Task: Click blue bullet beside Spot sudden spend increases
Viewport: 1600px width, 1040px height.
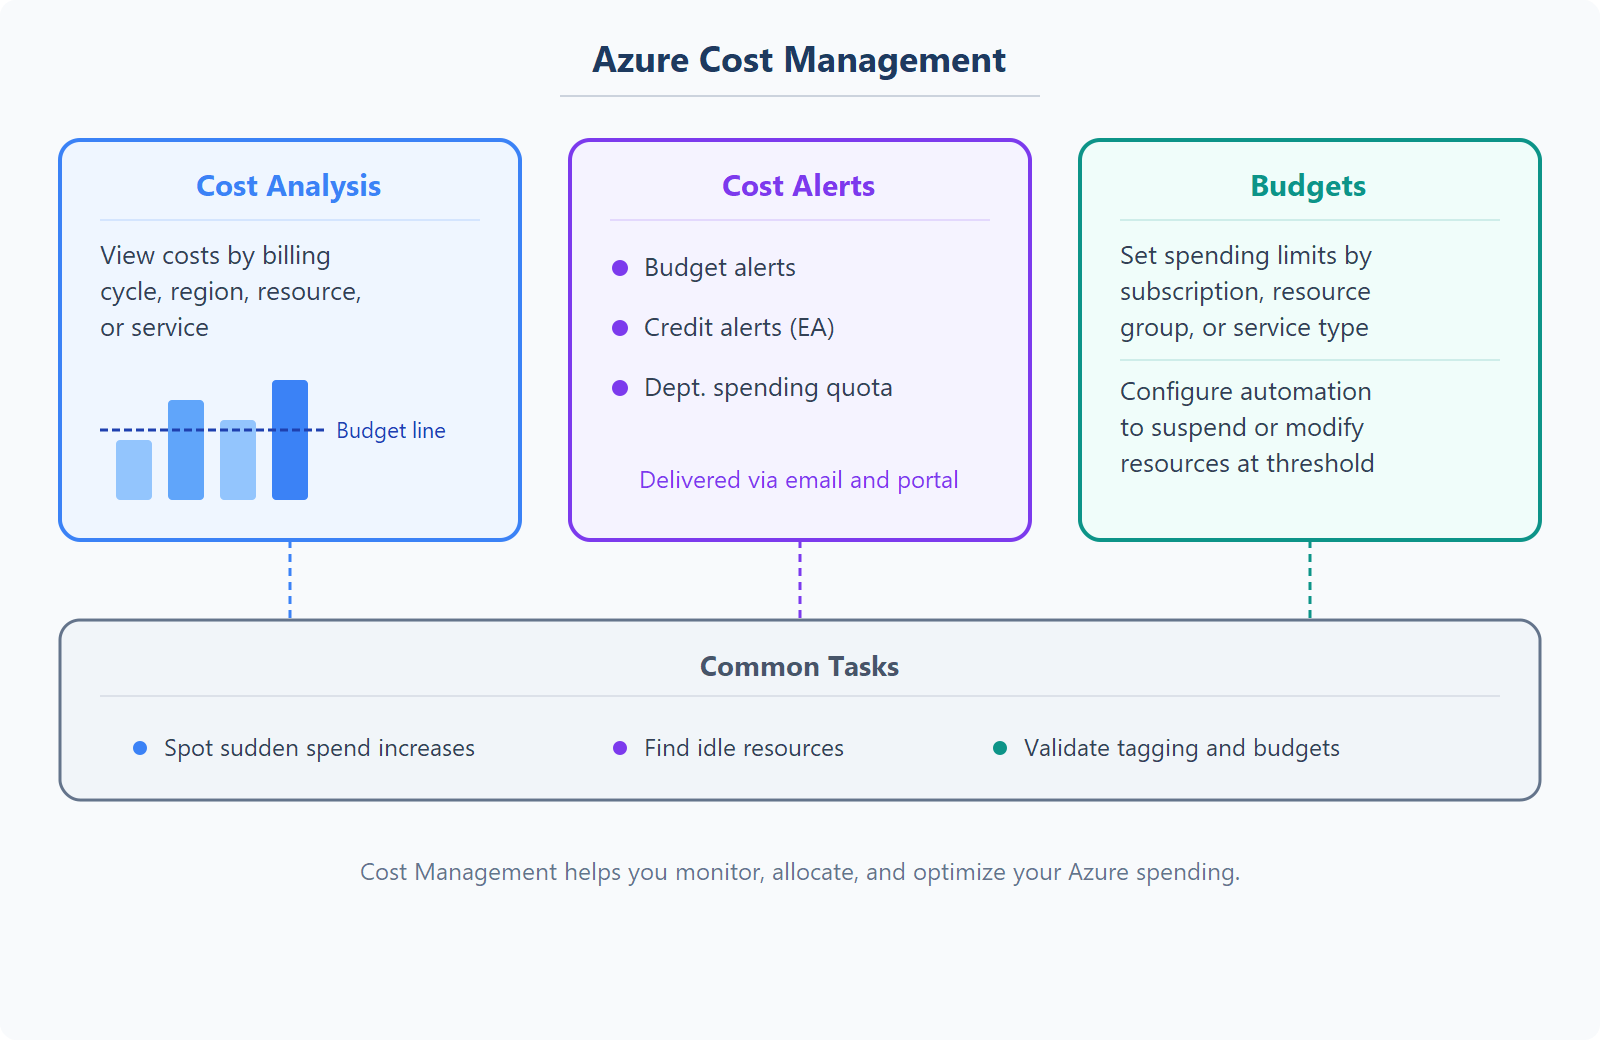Action: point(140,748)
